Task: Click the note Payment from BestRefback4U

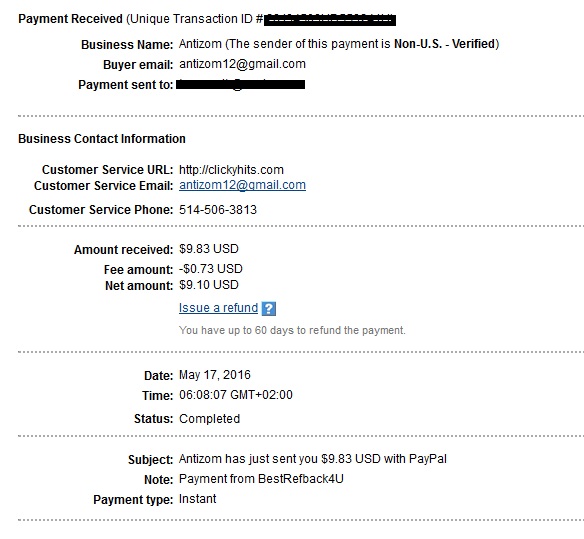Action: [261, 479]
